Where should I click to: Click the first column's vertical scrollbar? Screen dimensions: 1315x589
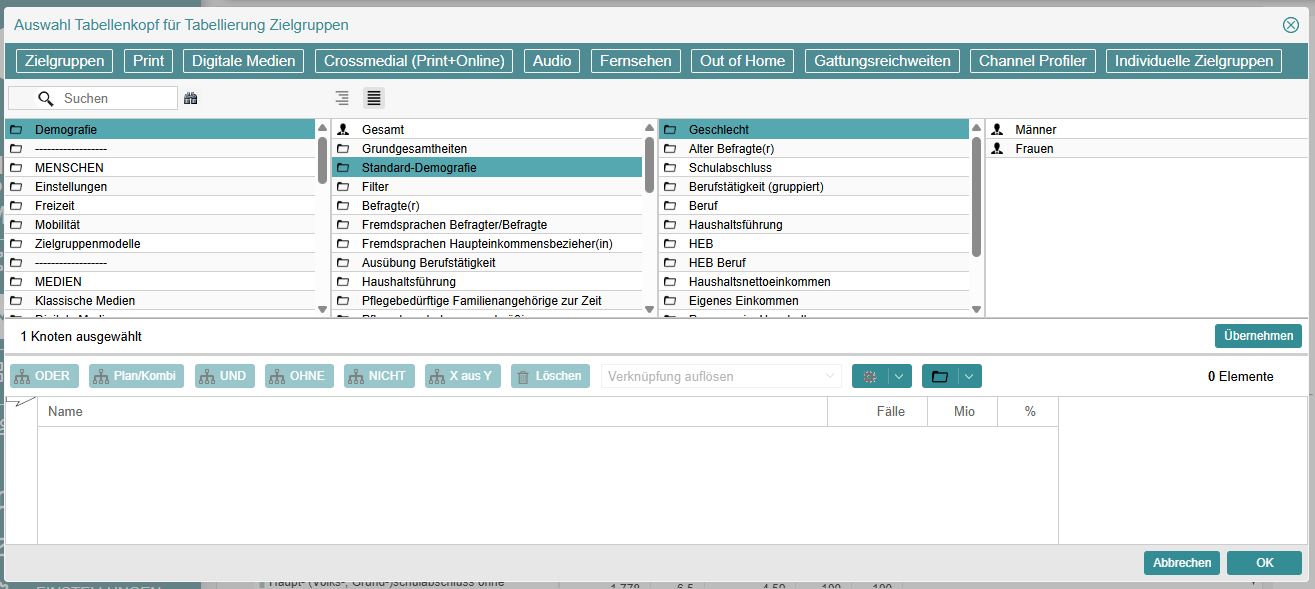(322, 160)
